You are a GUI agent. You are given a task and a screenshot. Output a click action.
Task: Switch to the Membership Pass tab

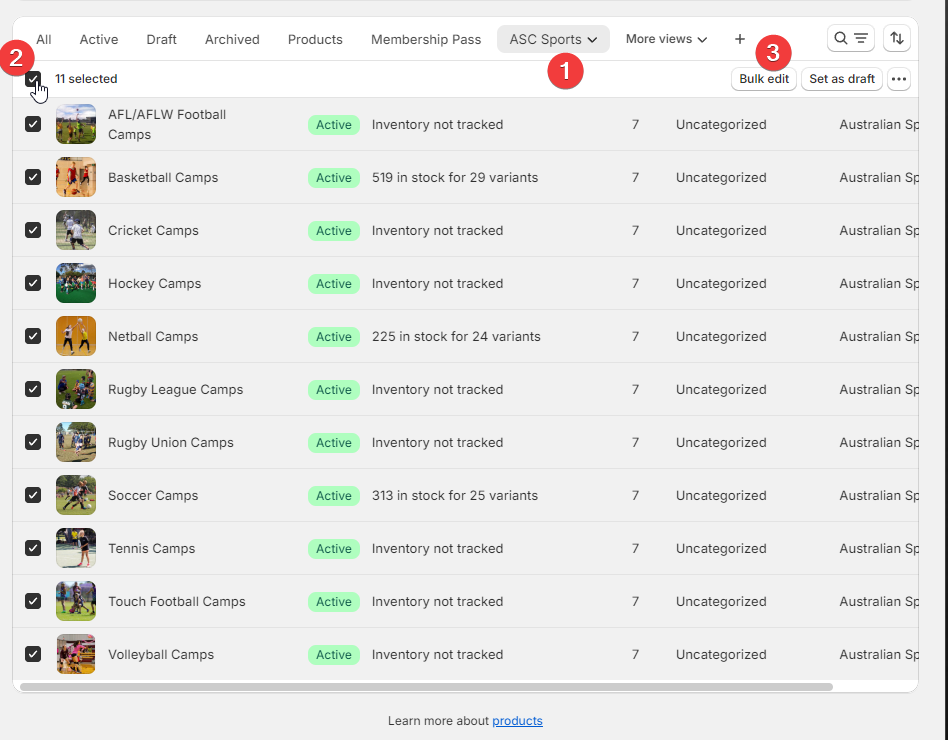[x=426, y=39]
